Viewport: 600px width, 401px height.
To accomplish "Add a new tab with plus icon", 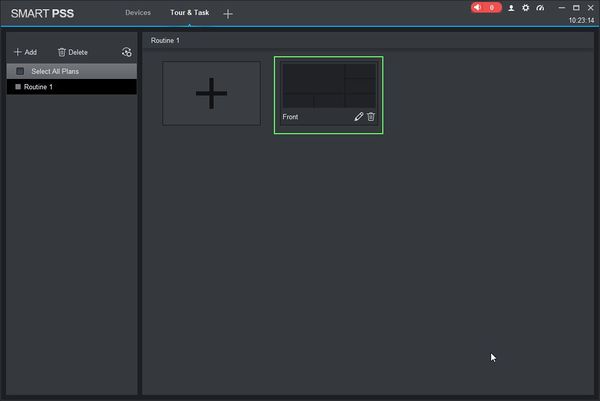I will [x=228, y=14].
